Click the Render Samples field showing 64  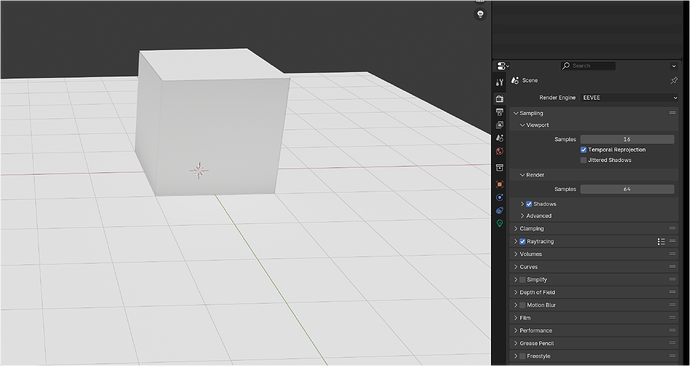tap(627, 189)
